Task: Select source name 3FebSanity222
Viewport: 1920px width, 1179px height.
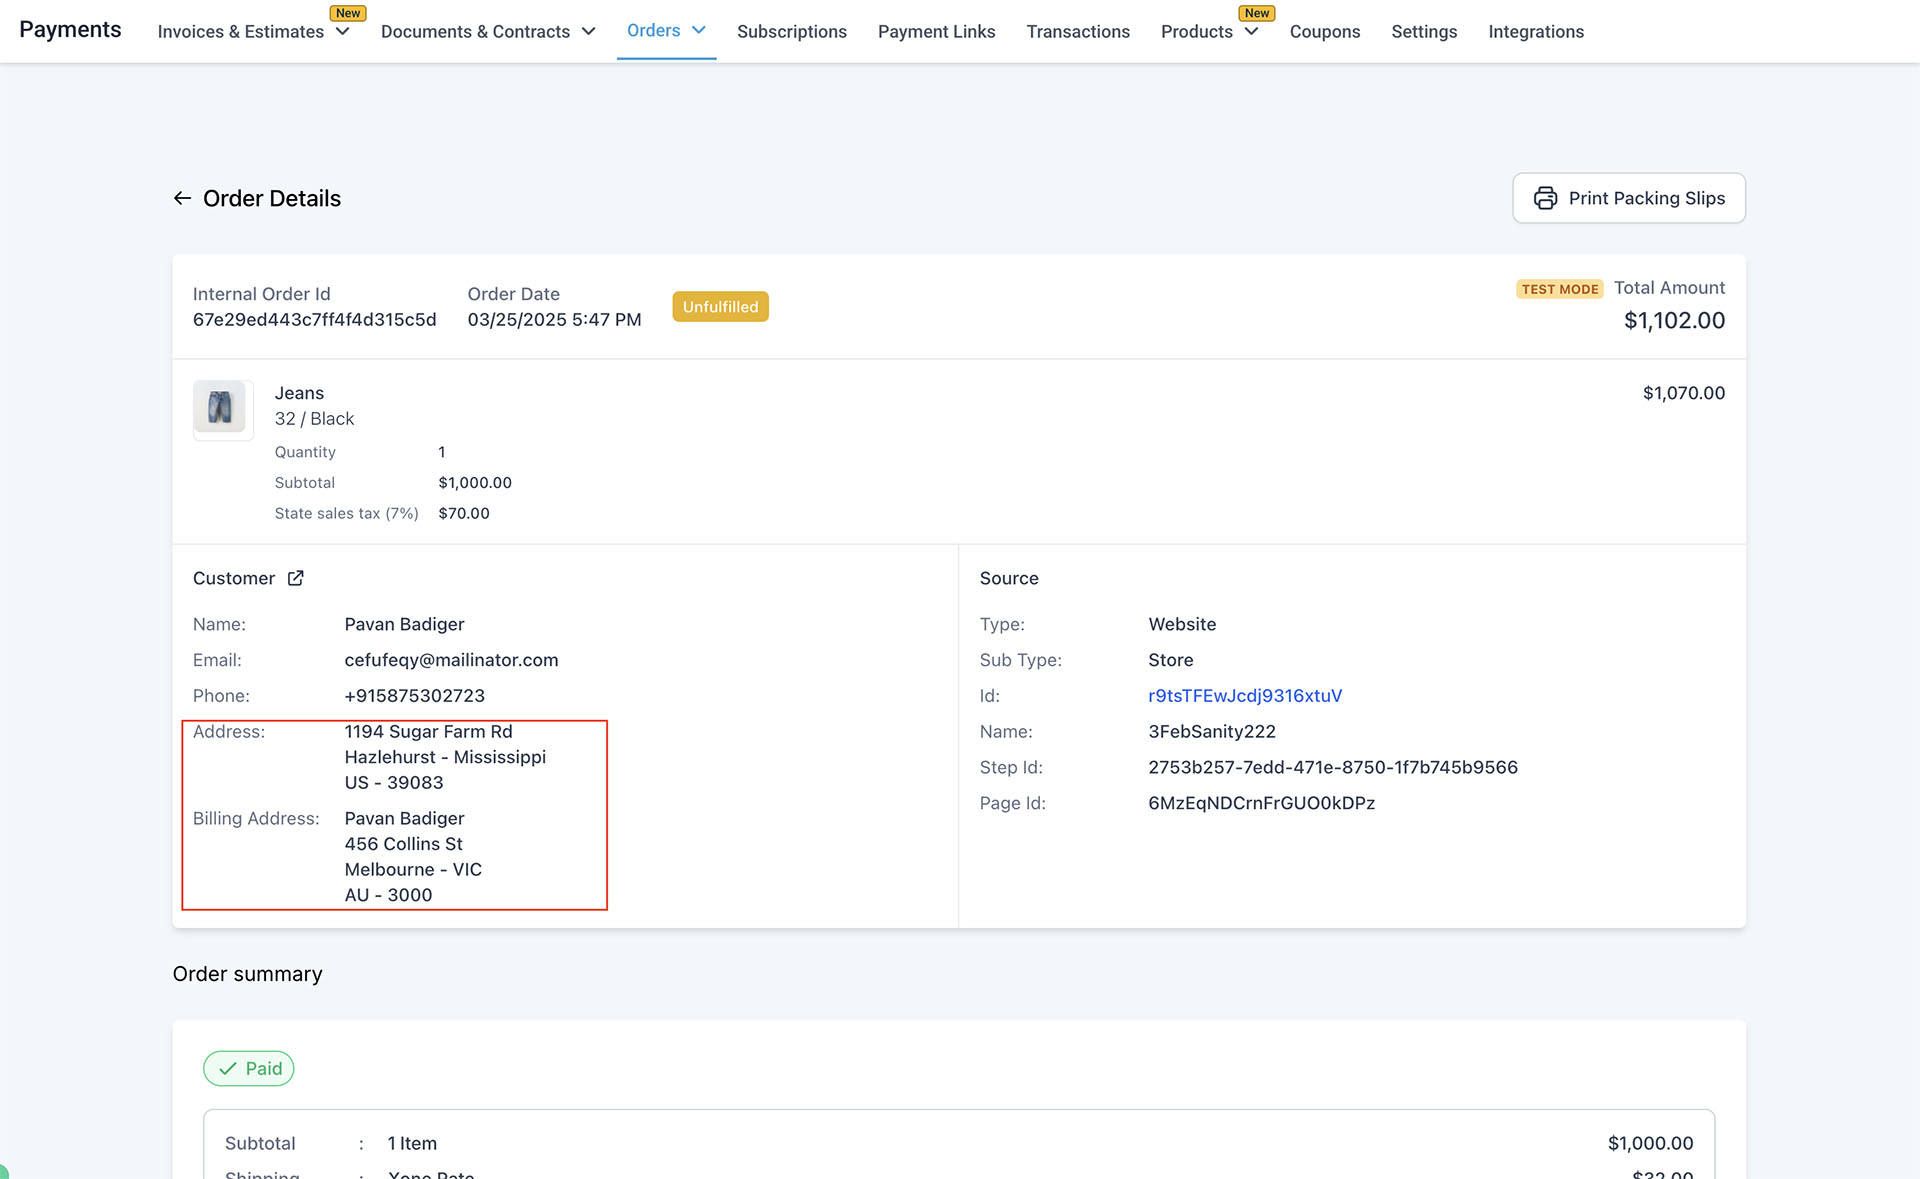Action: tap(1212, 731)
